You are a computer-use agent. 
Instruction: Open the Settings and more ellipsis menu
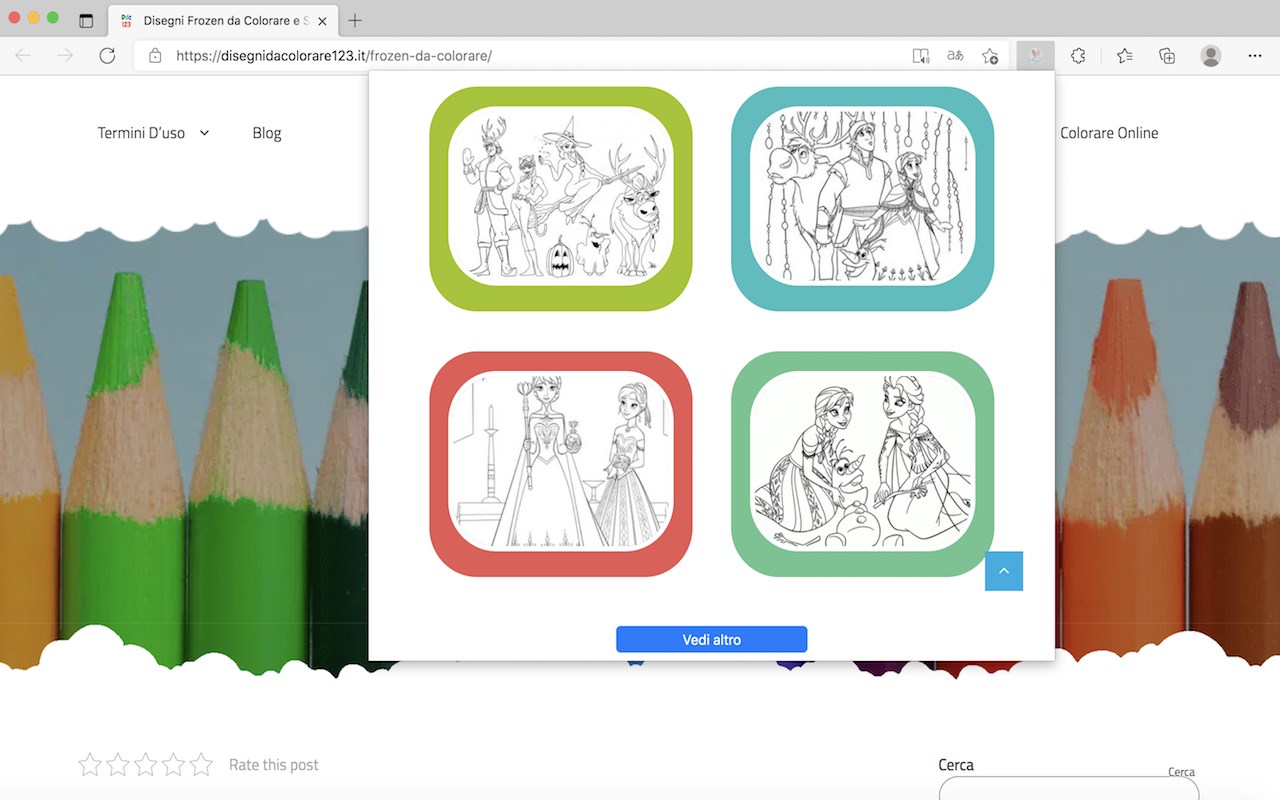coord(1255,56)
